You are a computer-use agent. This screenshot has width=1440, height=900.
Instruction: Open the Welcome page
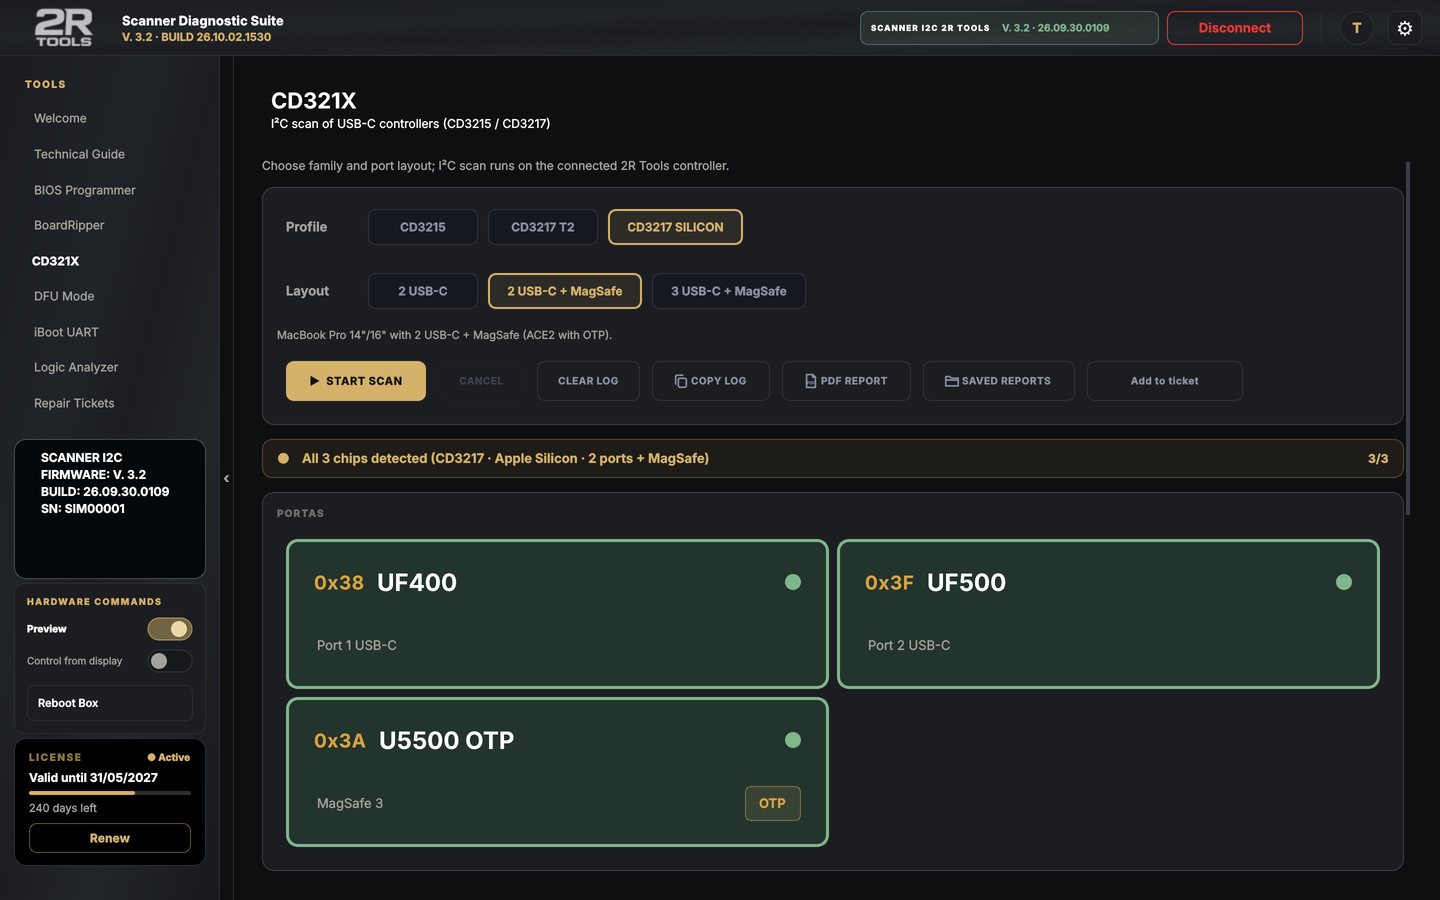coord(60,118)
